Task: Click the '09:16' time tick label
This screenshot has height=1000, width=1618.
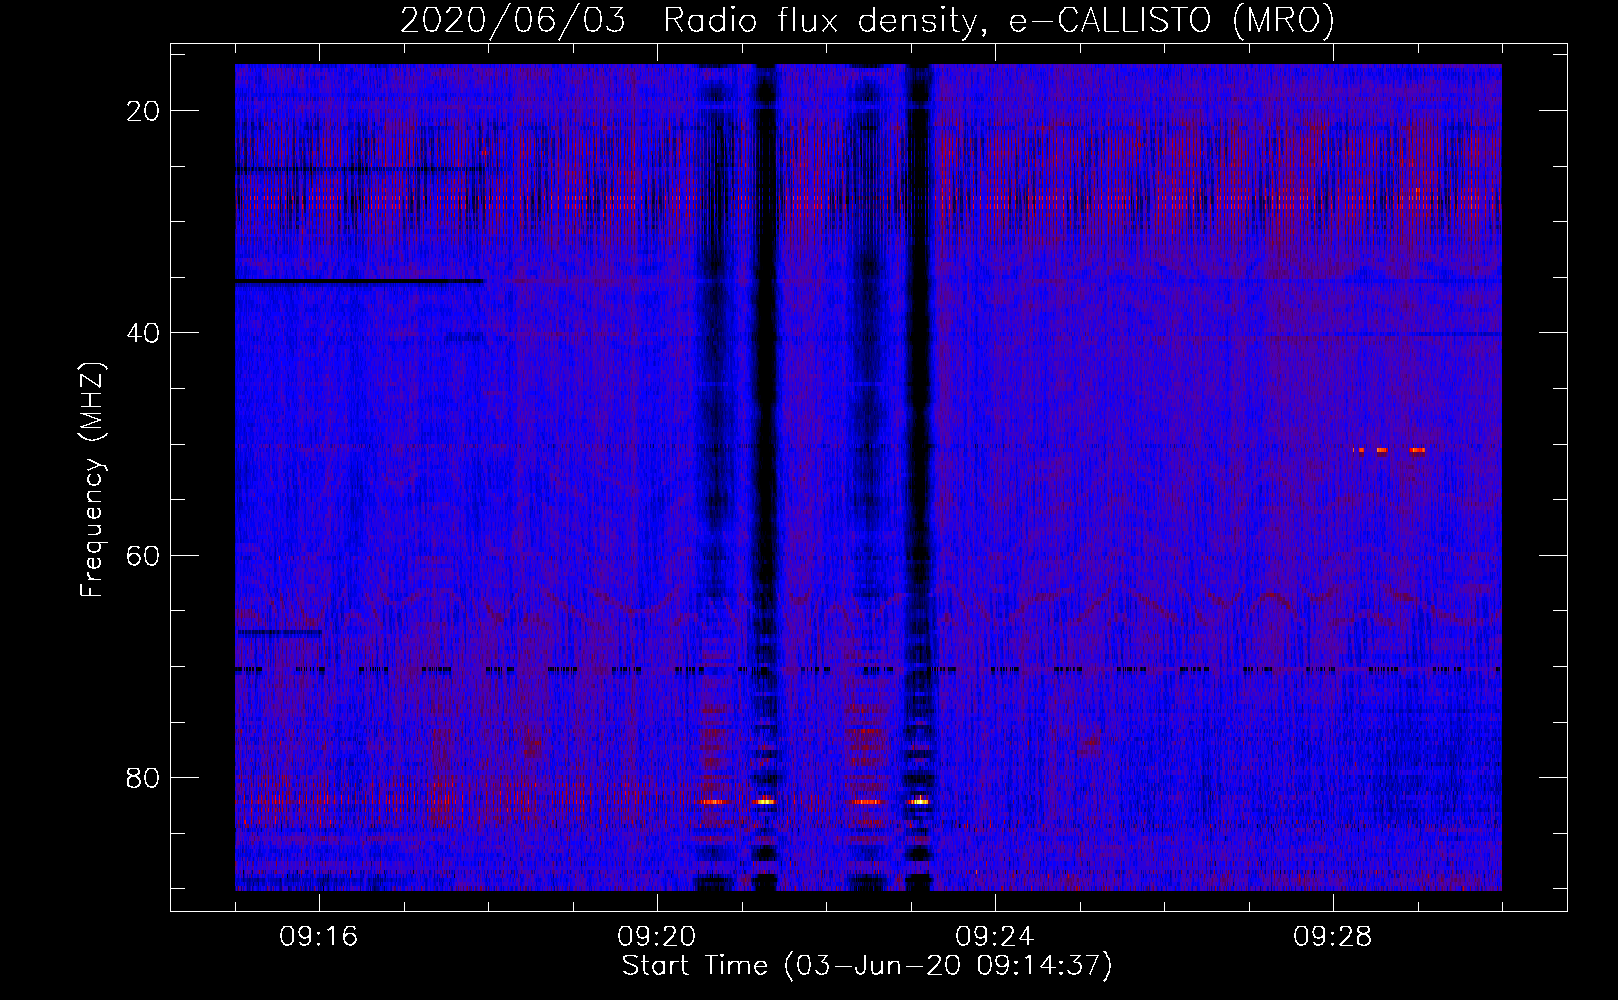Action: 319,937
